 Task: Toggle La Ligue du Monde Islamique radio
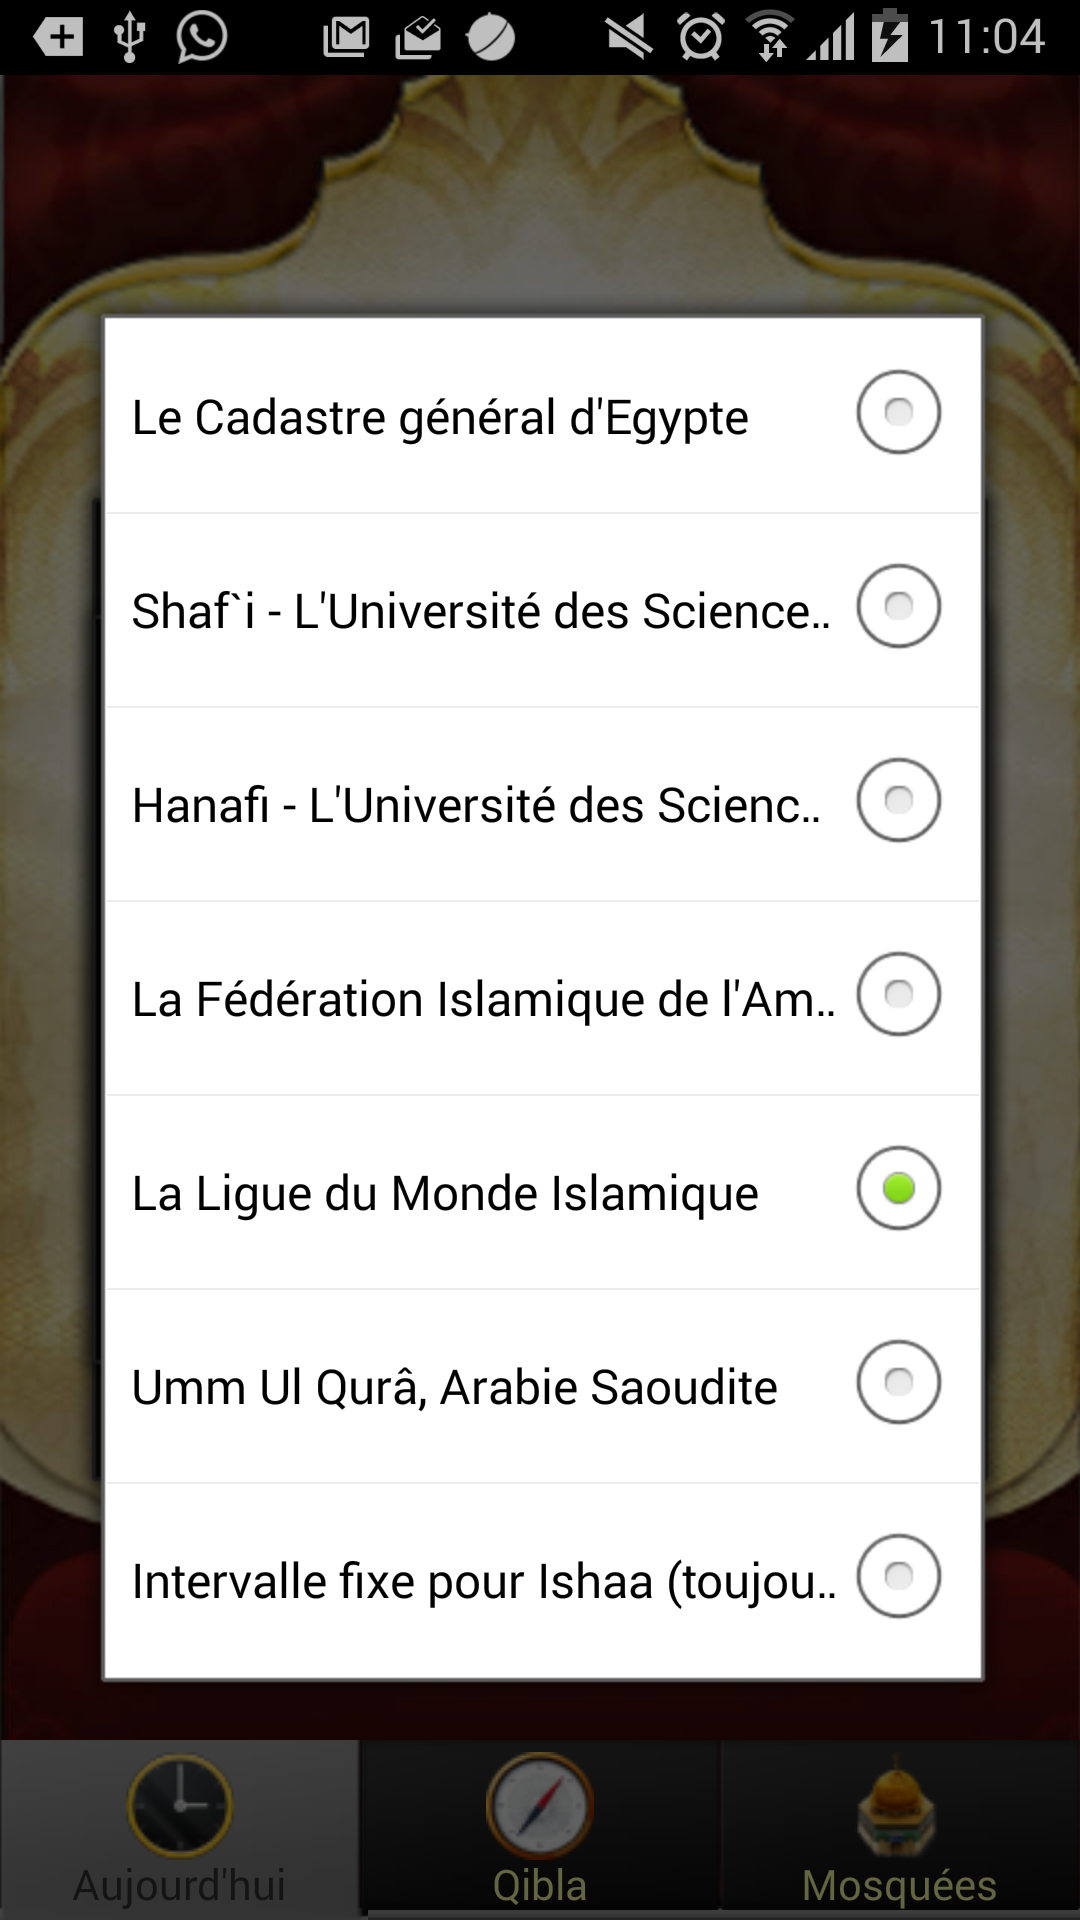(x=898, y=1188)
